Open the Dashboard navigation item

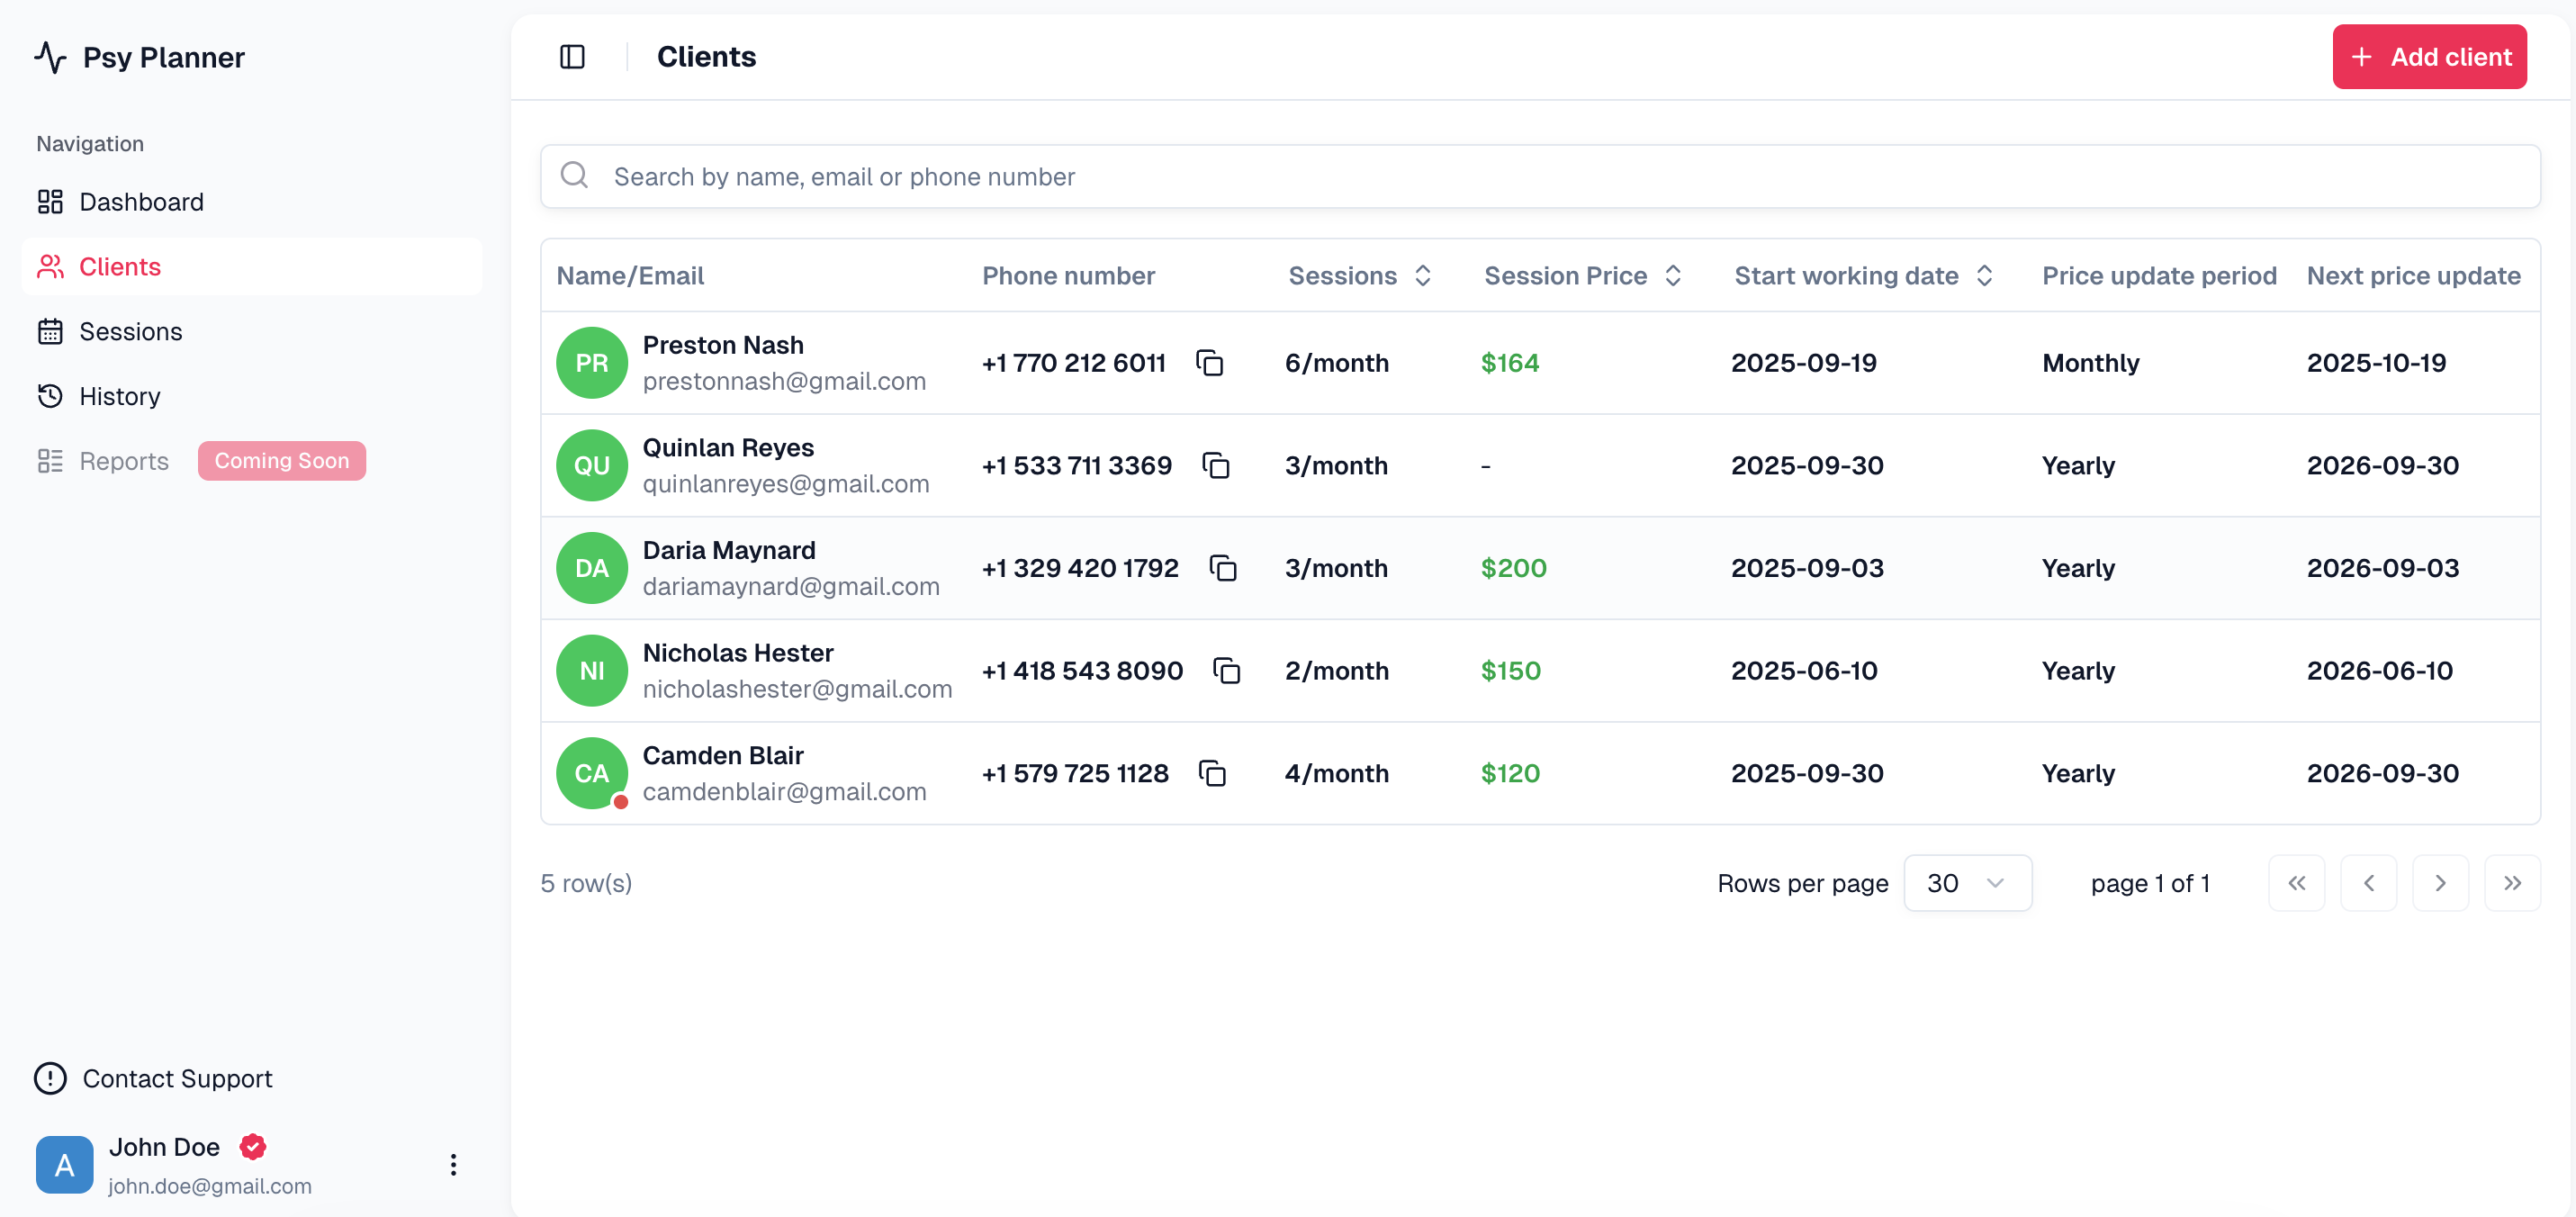pos(141,202)
